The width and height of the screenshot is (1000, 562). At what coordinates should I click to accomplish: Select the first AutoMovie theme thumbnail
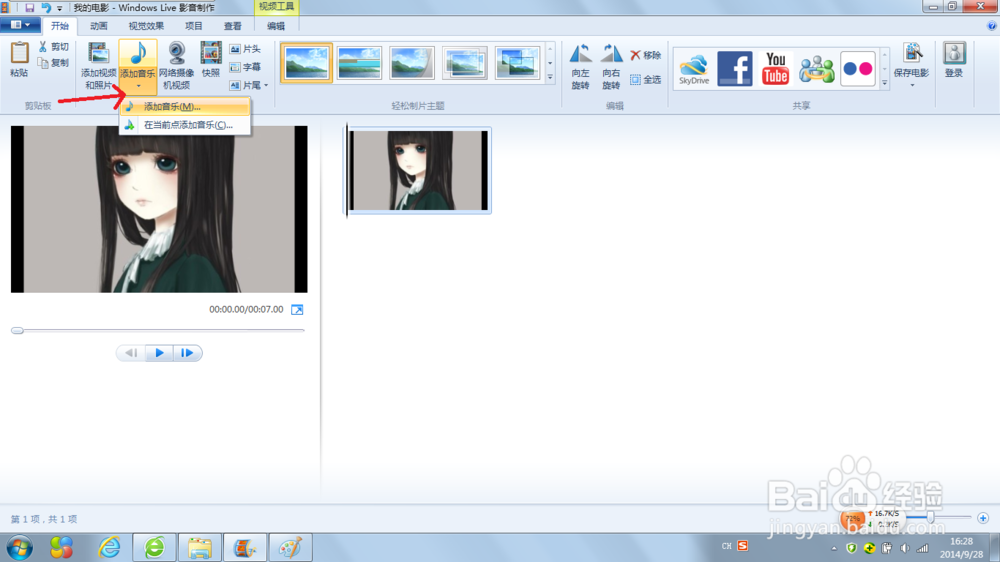pyautogui.click(x=307, y=63)
